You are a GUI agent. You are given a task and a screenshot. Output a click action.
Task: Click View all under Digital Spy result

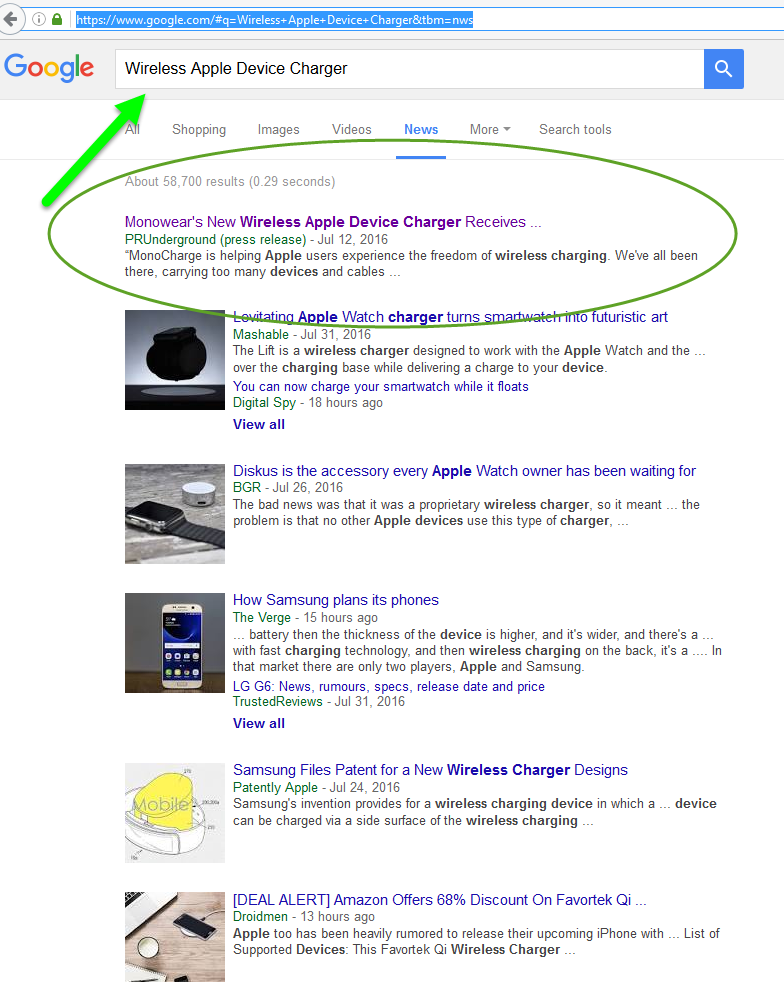click(259, 425)
